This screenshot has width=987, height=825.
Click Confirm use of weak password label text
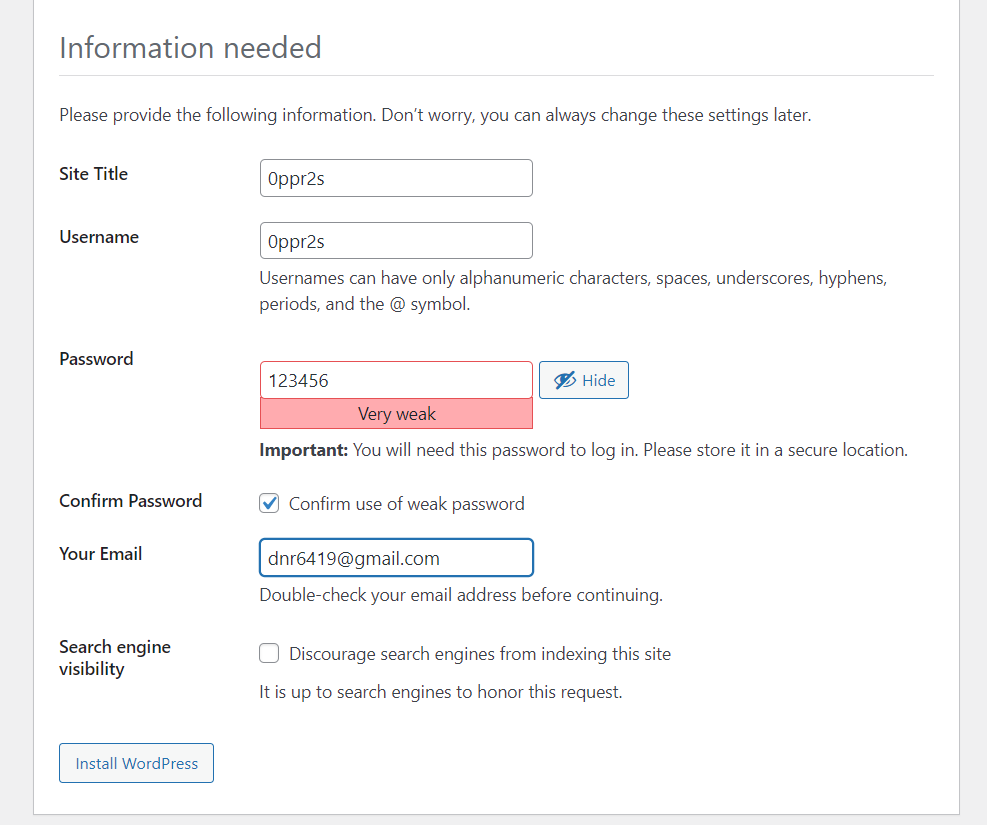(x=407, y=504)
